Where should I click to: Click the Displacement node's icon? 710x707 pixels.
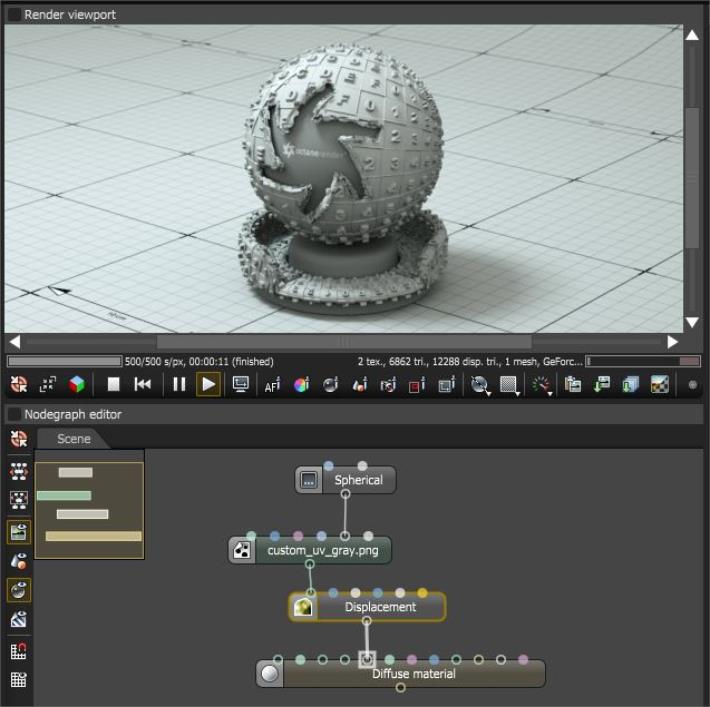pos(303,607)
